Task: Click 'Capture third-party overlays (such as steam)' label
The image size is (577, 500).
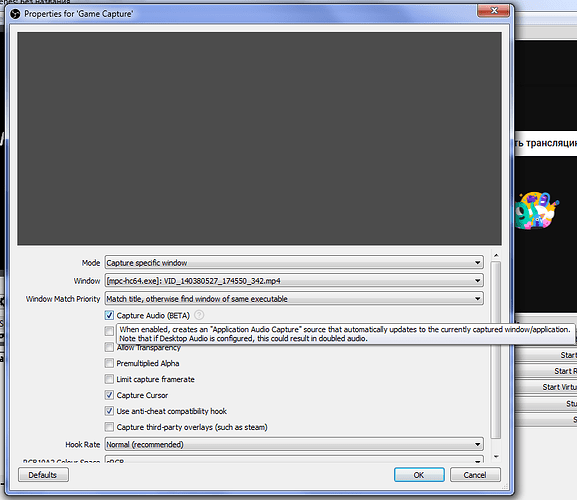Action: pyautogui.click(x=192, y=427)
